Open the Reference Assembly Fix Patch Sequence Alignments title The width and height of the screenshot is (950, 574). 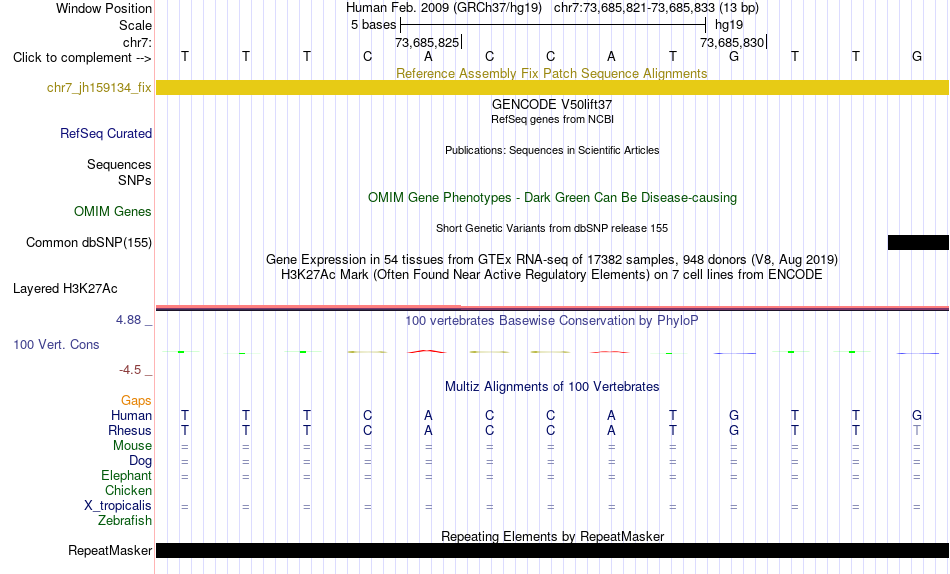click(551, 73)
